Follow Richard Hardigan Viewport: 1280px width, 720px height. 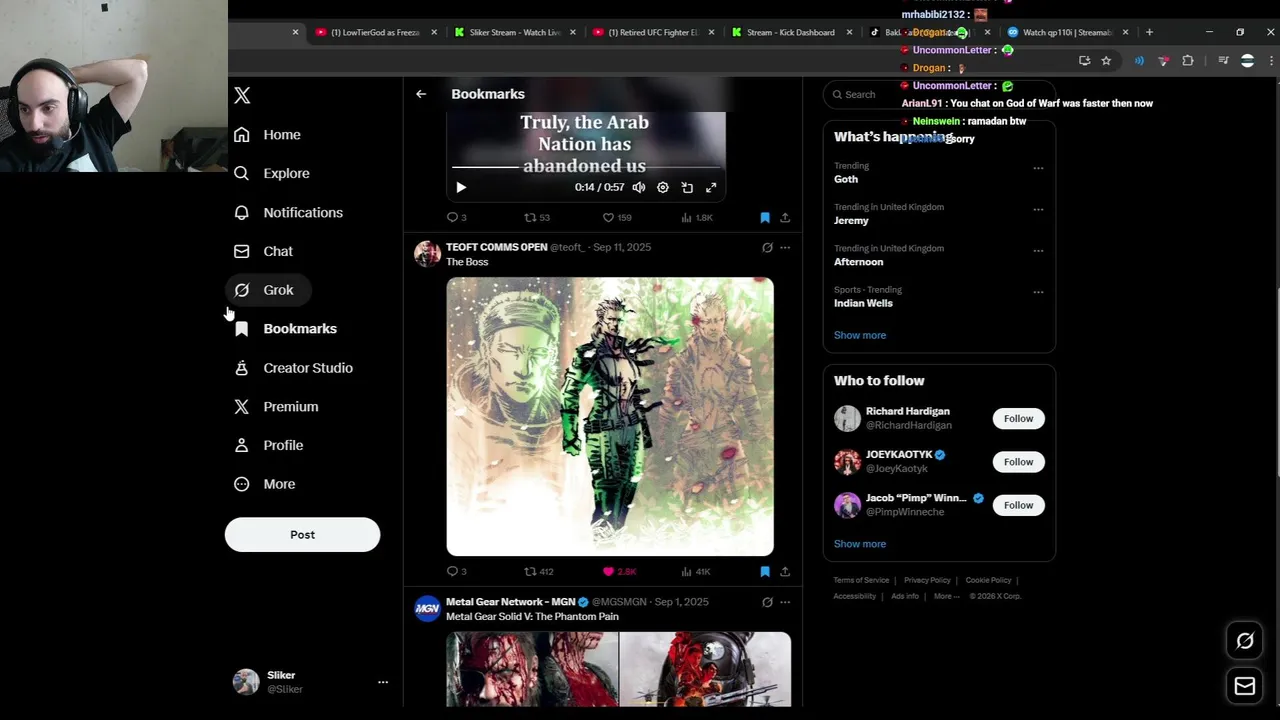tap(1018, 419)
